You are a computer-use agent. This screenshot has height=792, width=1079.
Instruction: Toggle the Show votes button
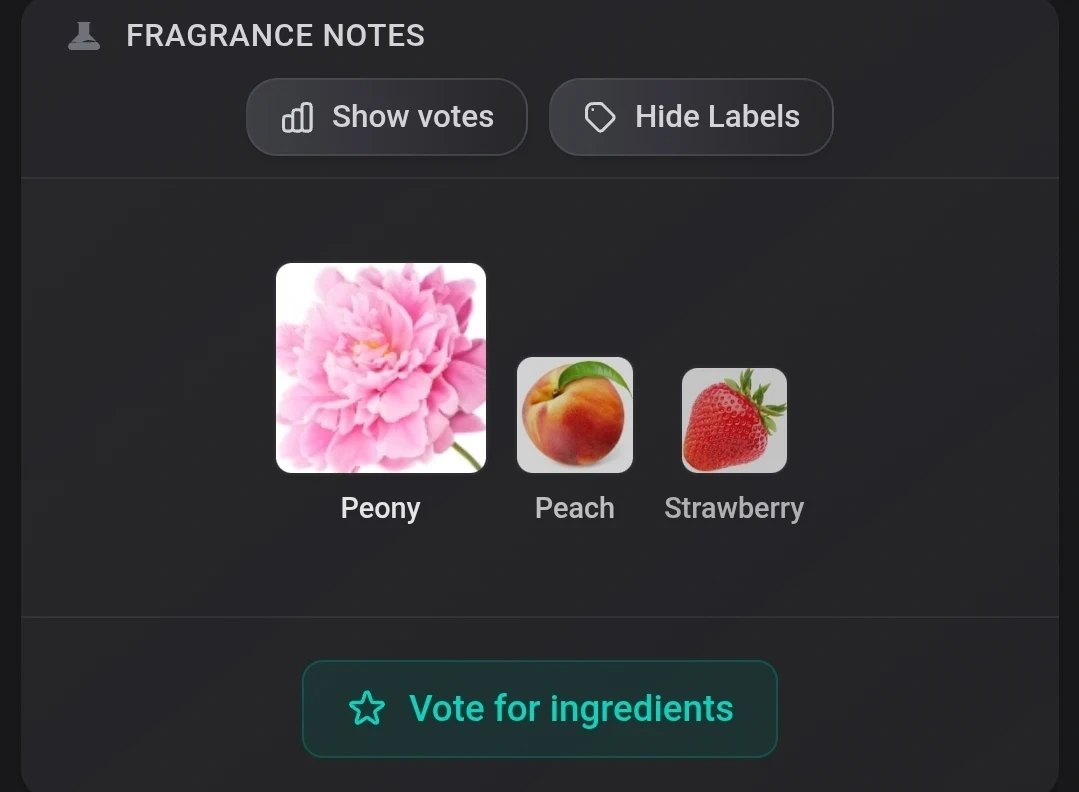click(387, 117)
